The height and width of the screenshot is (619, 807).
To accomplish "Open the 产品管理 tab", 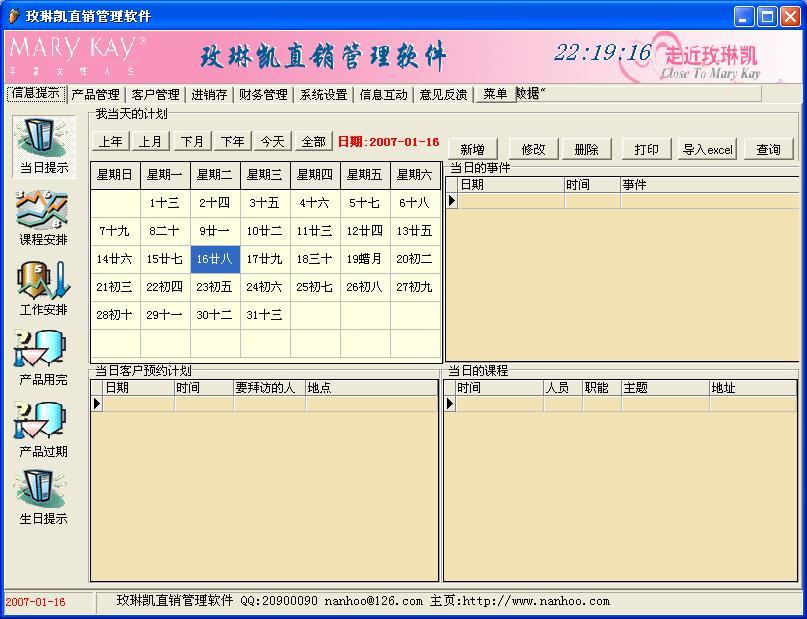I will [95, 95].
